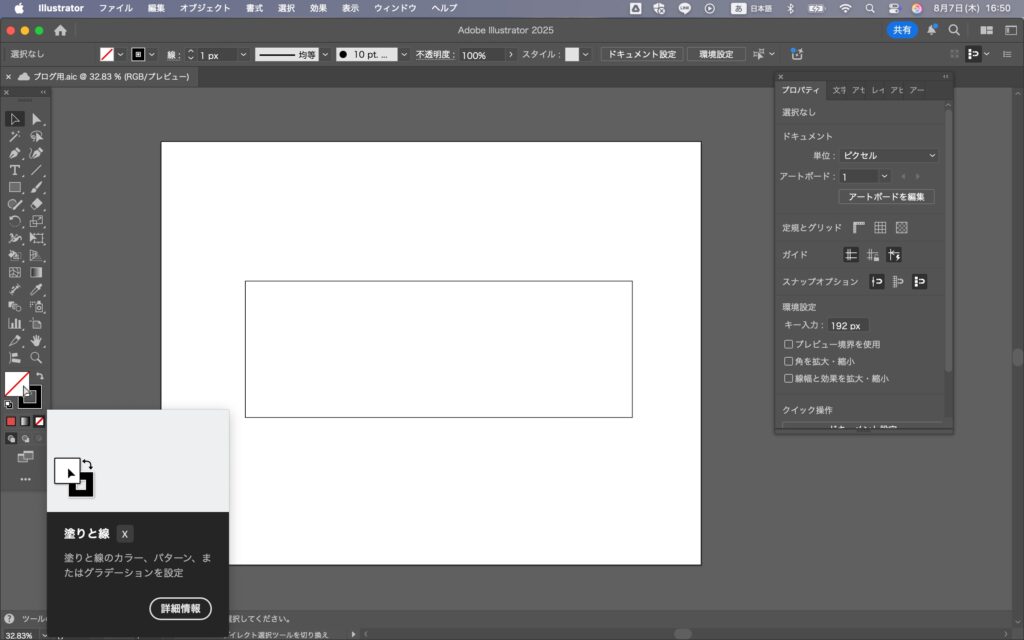This screenshot has height=640, width=1024.
Task: Enable 線幅と効果を拡大・縮小 checkbox
Action: [788, 378]
